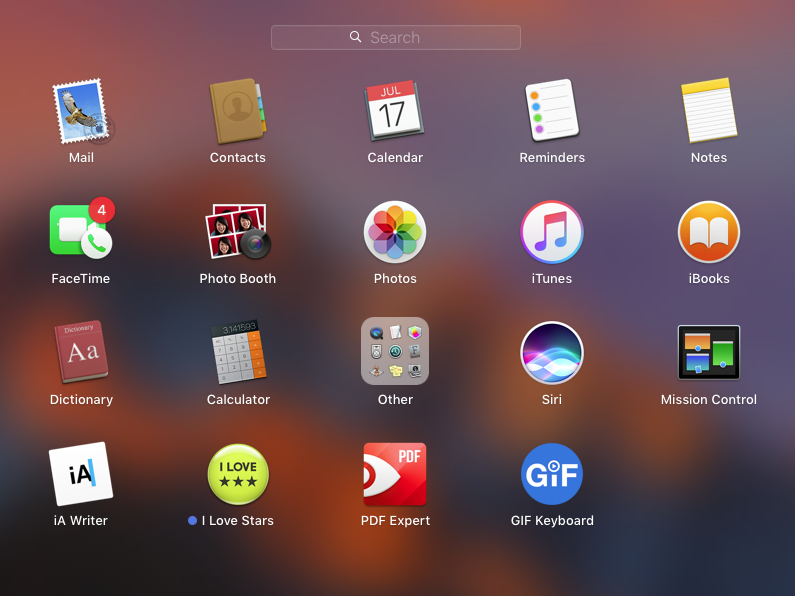This screenshot has width=795, height=596.
Task: Click the "Reminders" label text
Action: click(552, 158)
